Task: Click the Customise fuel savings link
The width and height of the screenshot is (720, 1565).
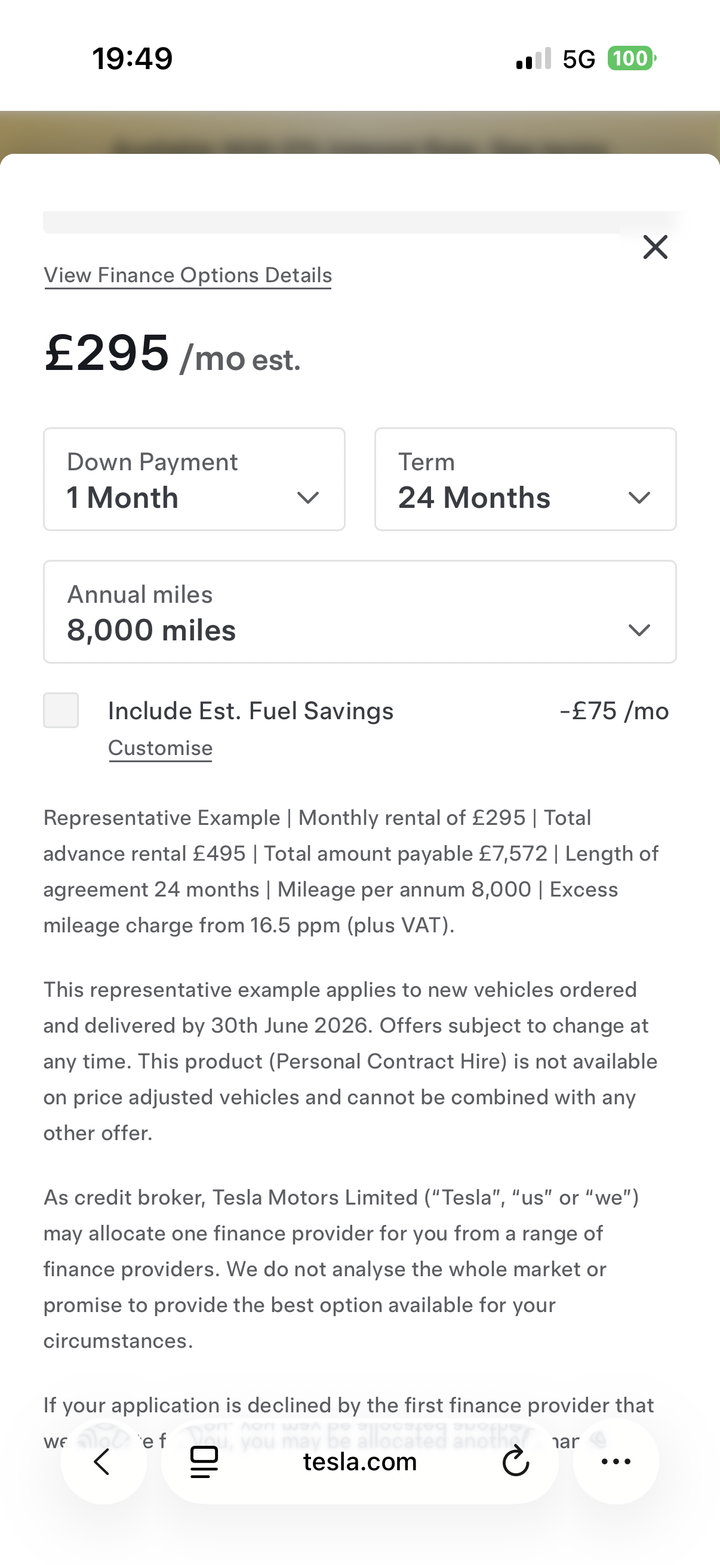Action: 160,748
